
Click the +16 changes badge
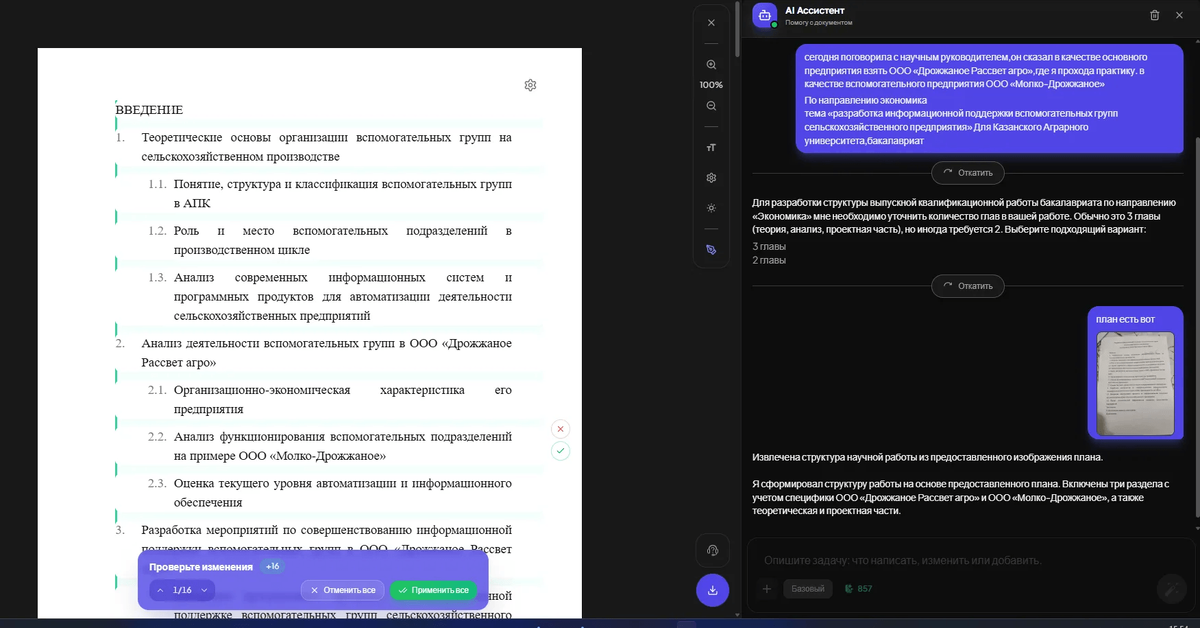[x=272, y=567]
